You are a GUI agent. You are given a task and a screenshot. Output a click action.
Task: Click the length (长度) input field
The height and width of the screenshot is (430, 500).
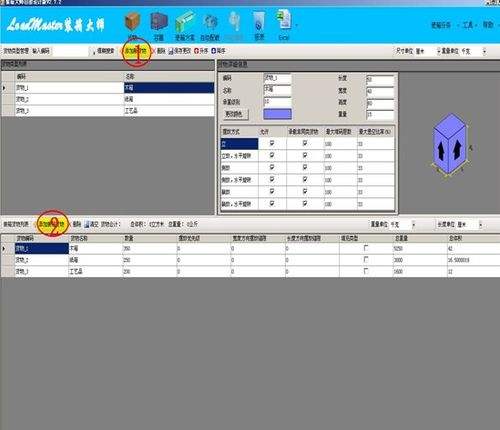click(x=380, y=79)
